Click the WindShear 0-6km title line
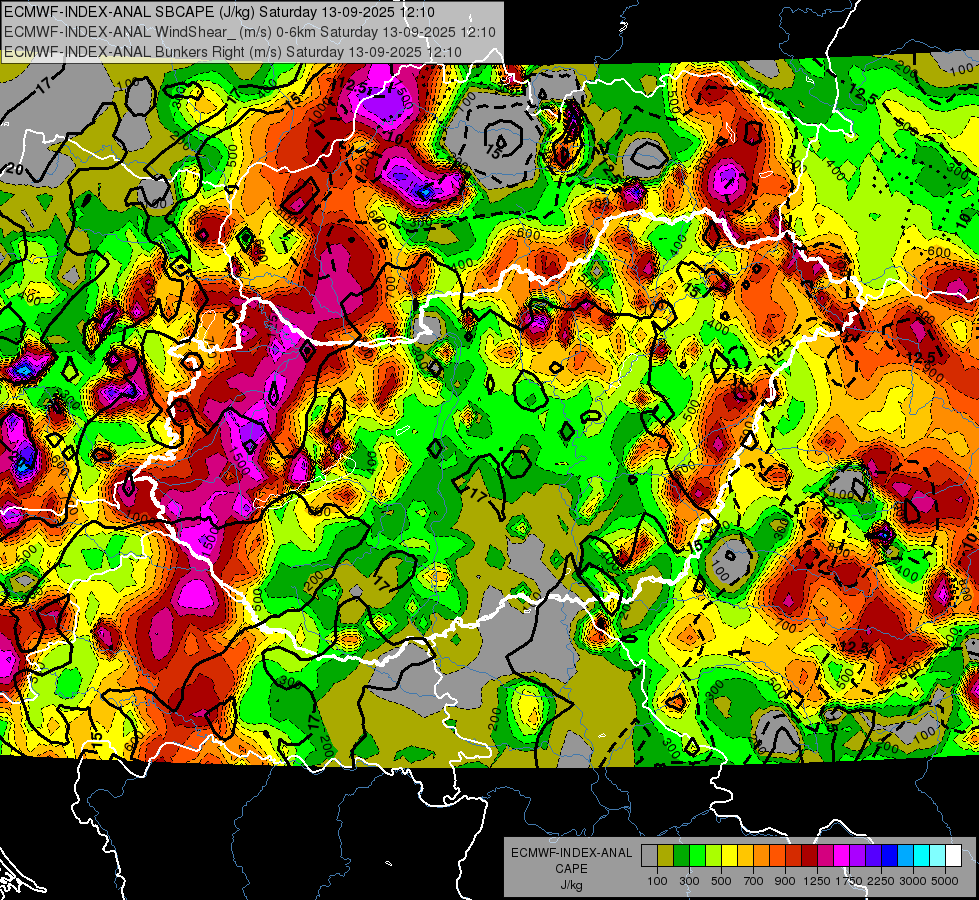This screenshot has height=900, width=979. tap(250, 32)
